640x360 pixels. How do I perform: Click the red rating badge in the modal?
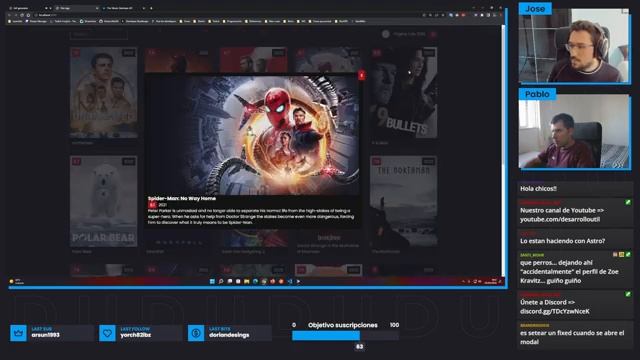point(152,204)
